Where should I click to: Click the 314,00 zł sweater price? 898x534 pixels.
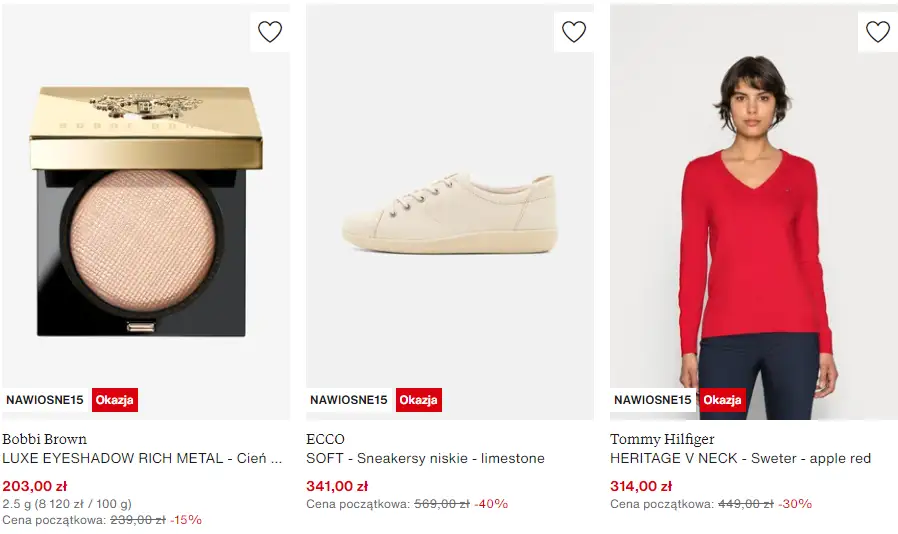[x=641, y=486]
